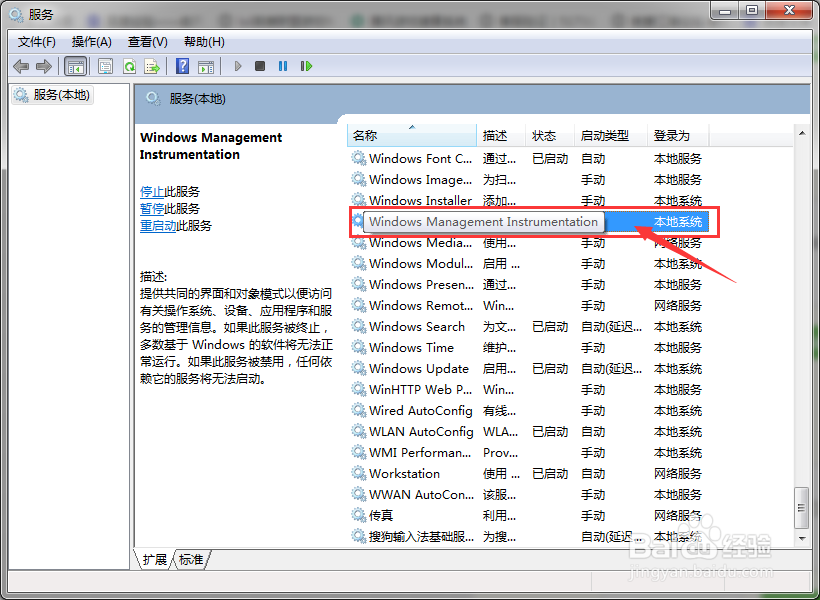Image resolution: width=820 pixels, height=600 pixels.
Task: Click the 自动(延迟... startup type of Windows Update
Action: (611, 369)
